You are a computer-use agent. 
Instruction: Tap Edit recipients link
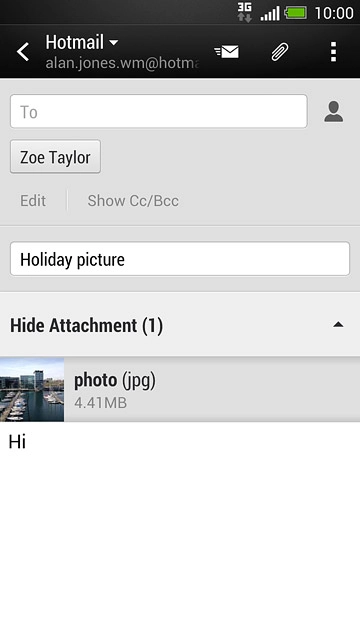33,200
